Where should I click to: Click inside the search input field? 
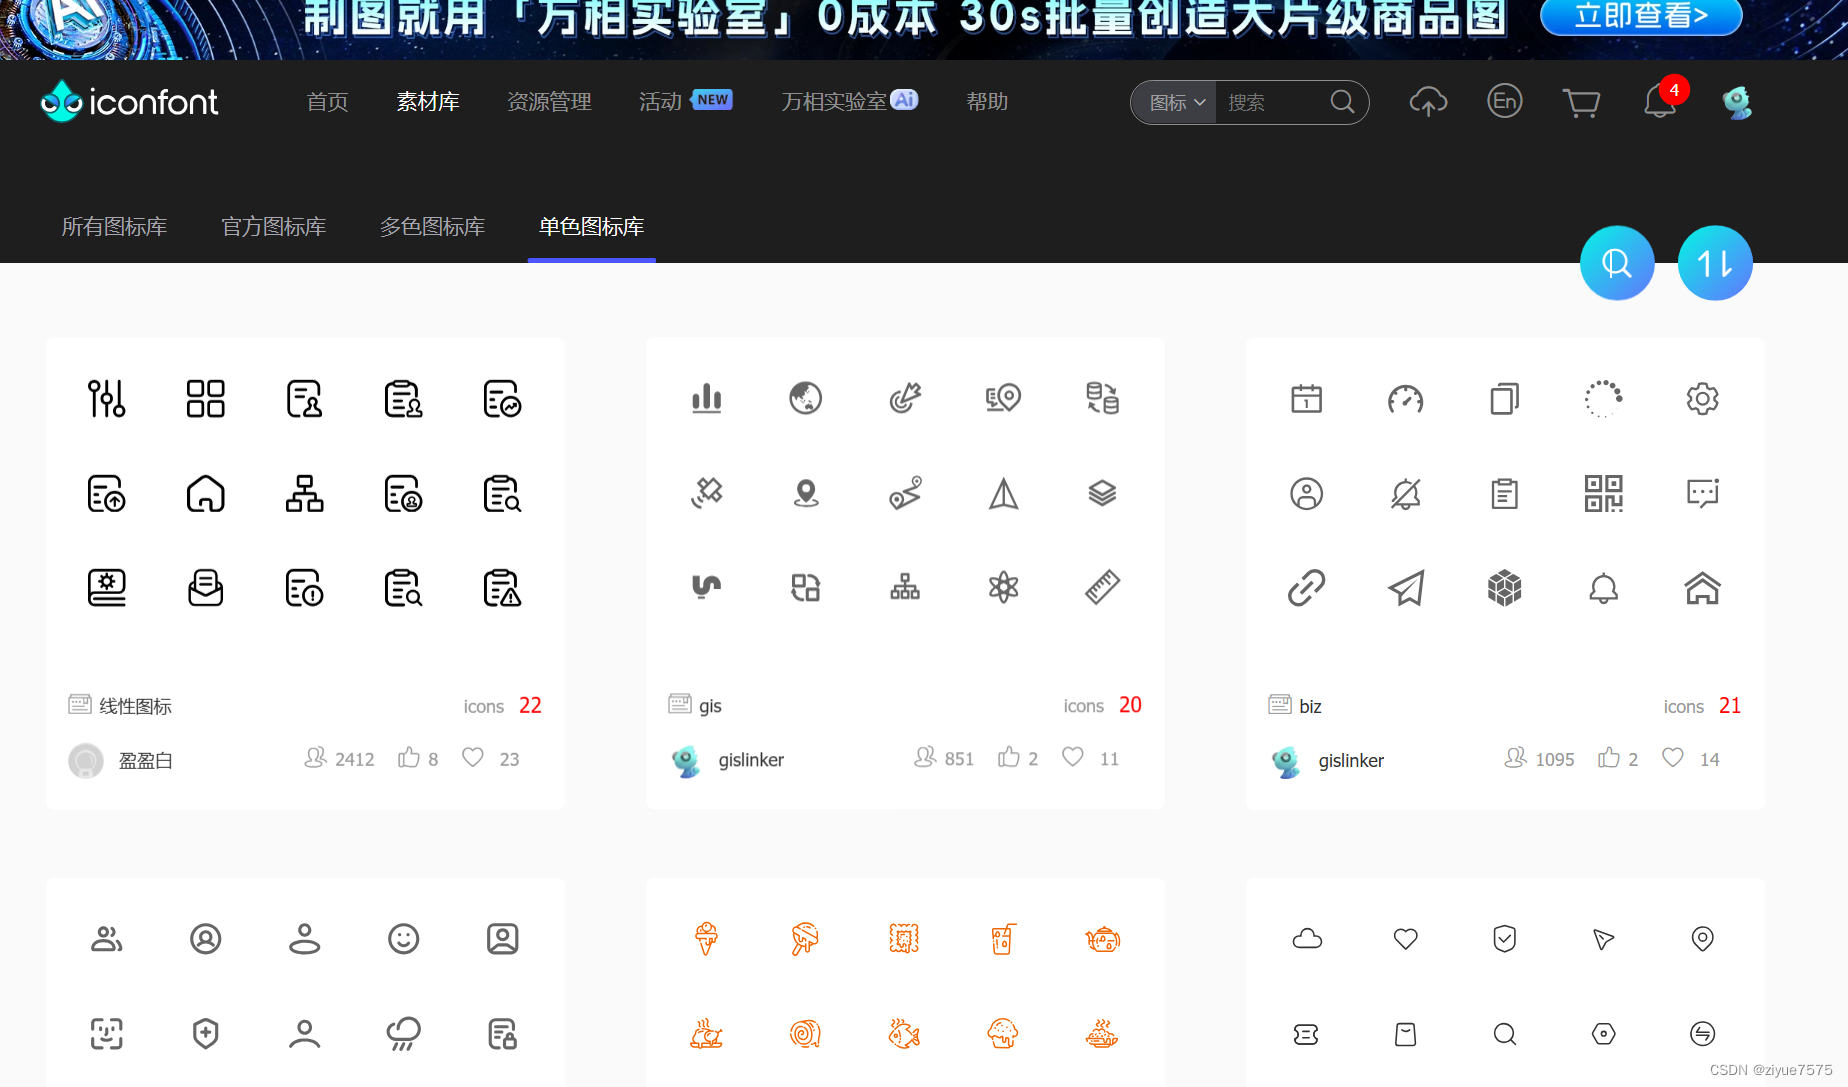tap(1270, 102)
